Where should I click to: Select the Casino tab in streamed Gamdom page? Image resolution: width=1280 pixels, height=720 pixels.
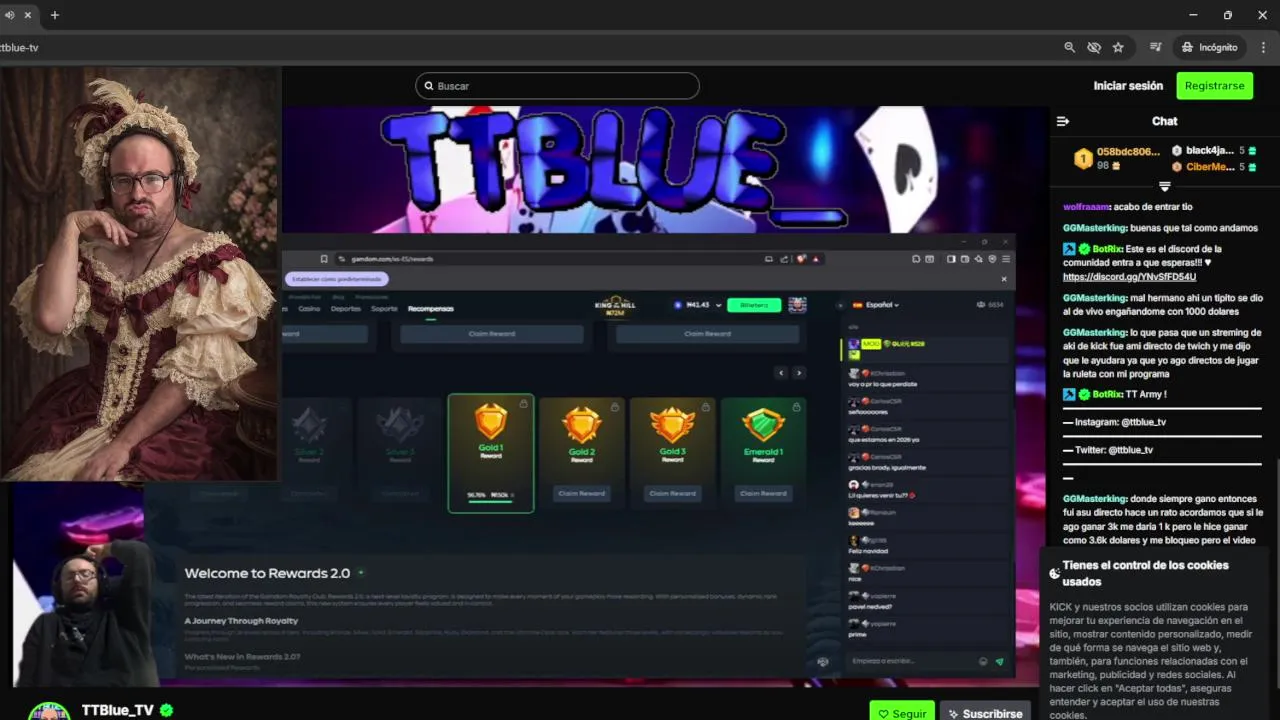point(310,309)
